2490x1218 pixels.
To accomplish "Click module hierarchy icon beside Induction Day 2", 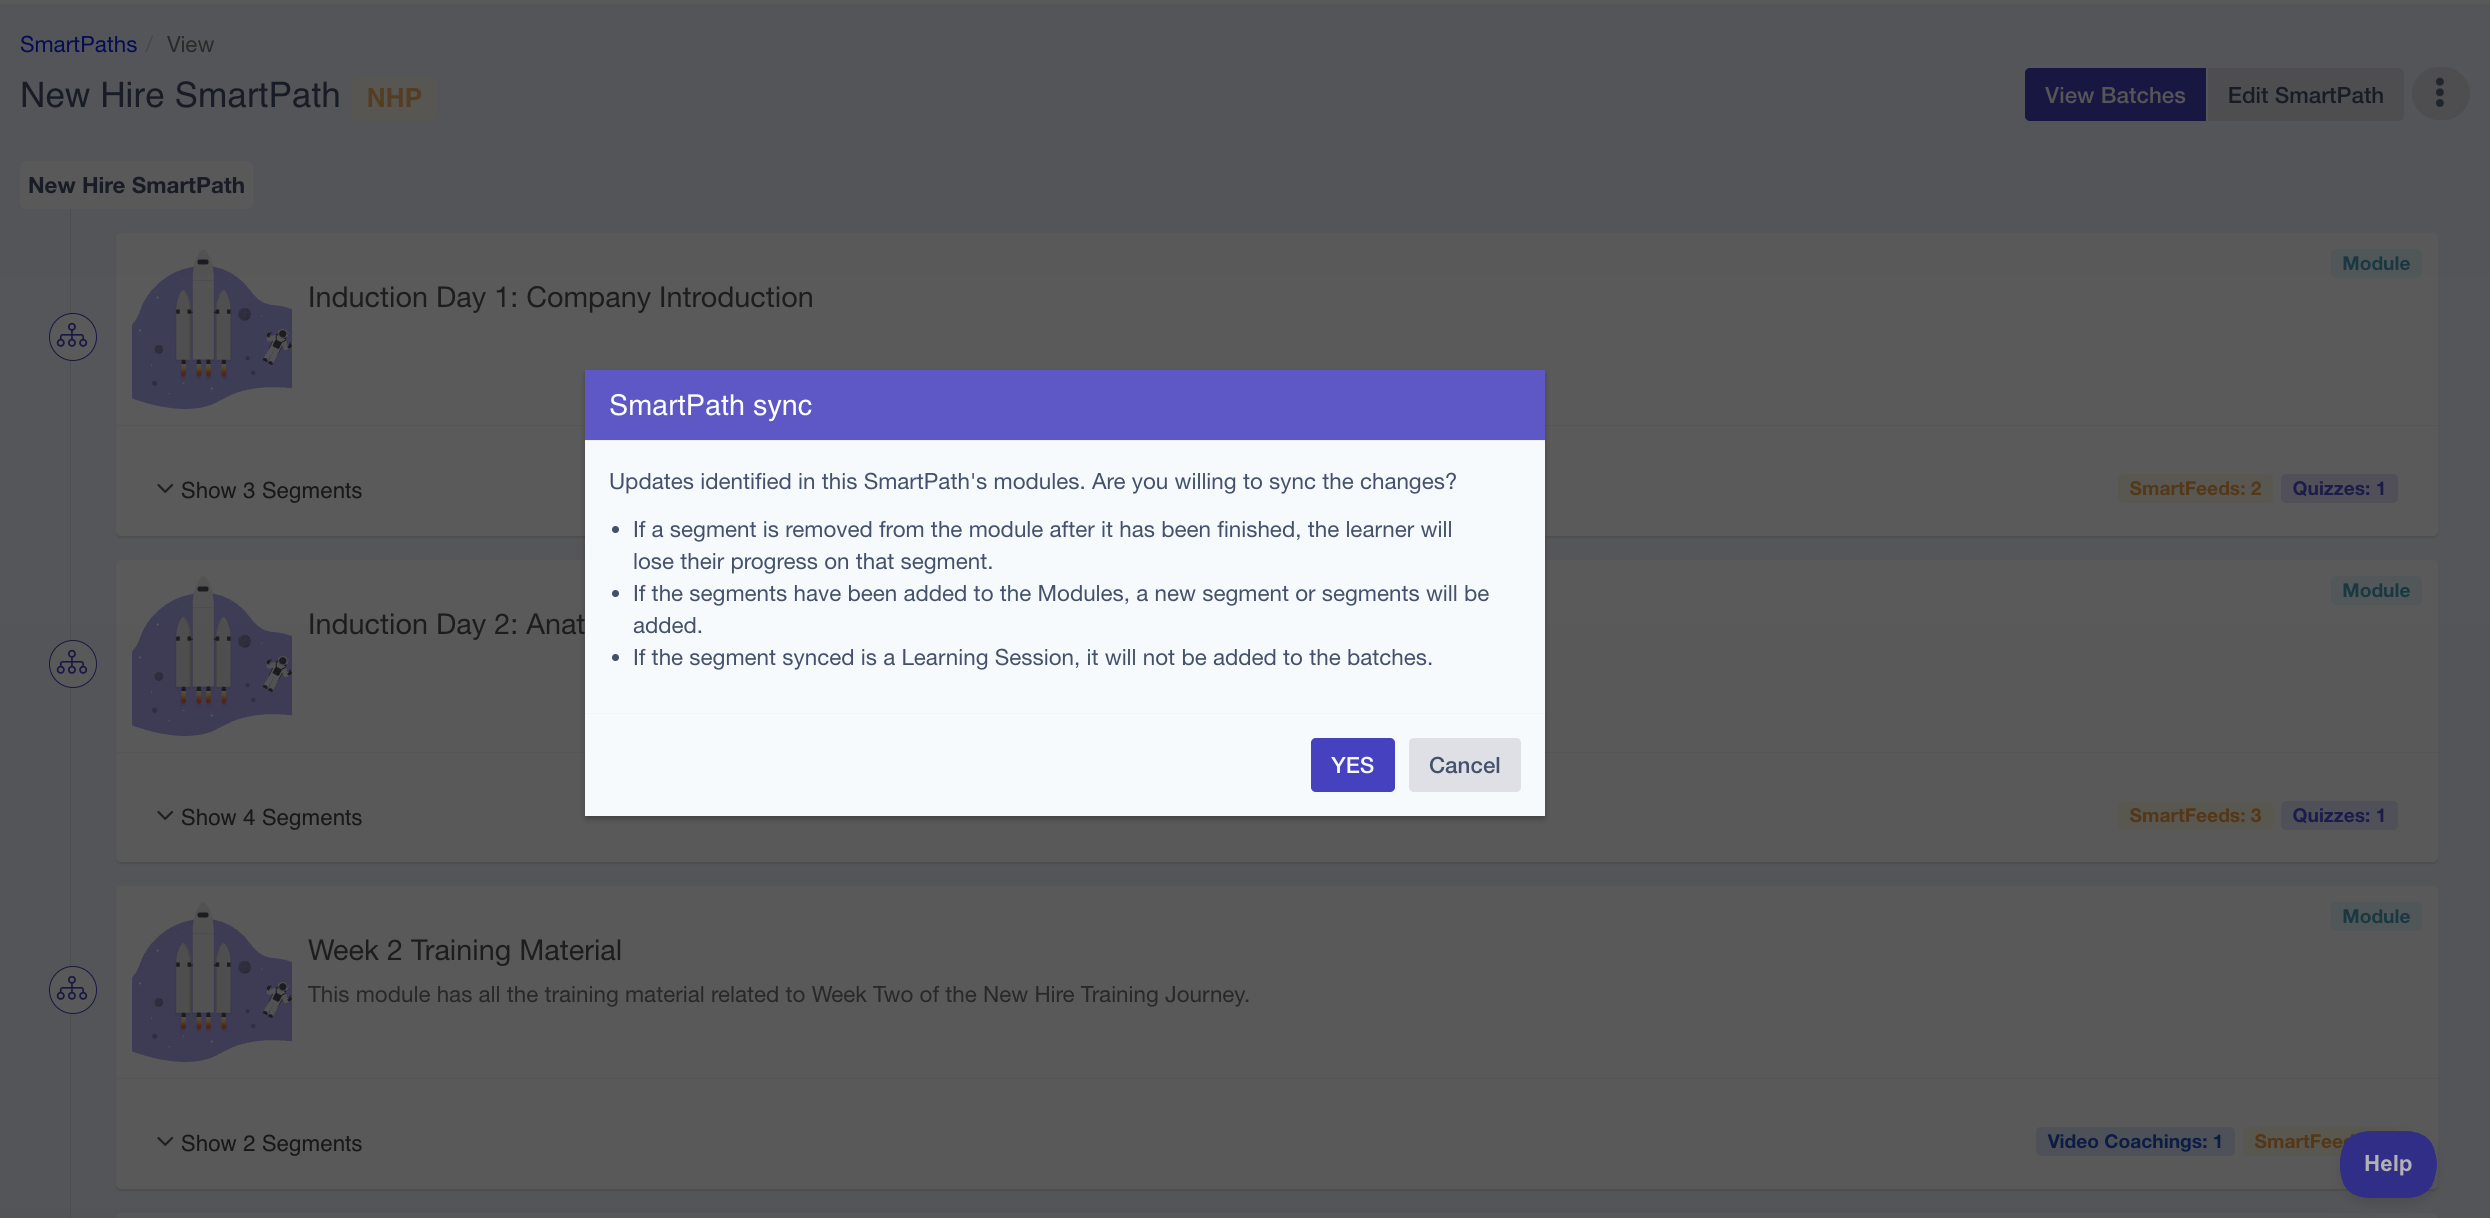I will 73,663.
